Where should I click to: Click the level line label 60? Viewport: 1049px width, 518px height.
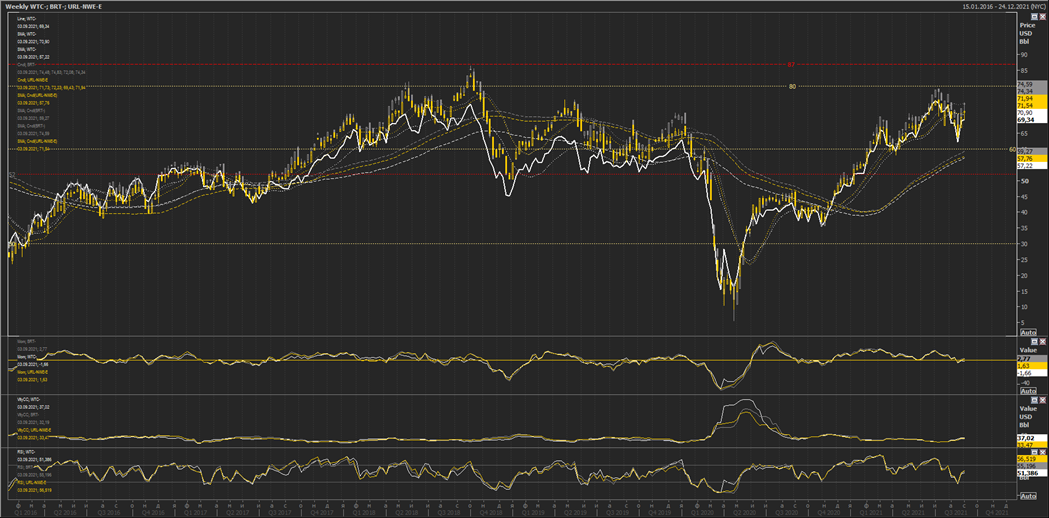tap(1012, 149)
